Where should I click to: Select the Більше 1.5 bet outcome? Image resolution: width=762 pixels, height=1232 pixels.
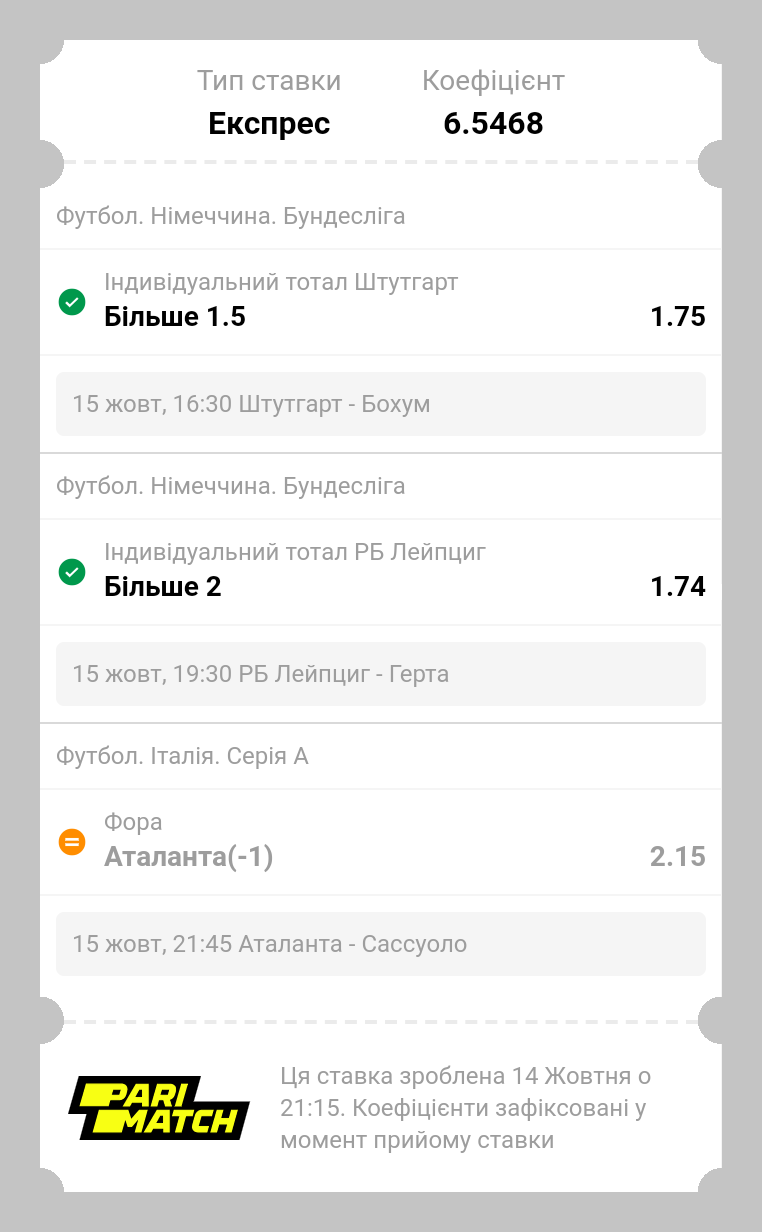[x=175, y=317]
